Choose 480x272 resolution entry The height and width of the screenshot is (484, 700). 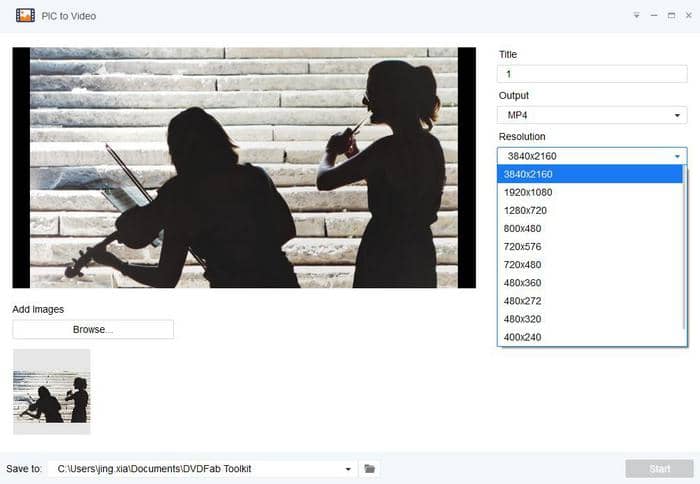point(590,301)
